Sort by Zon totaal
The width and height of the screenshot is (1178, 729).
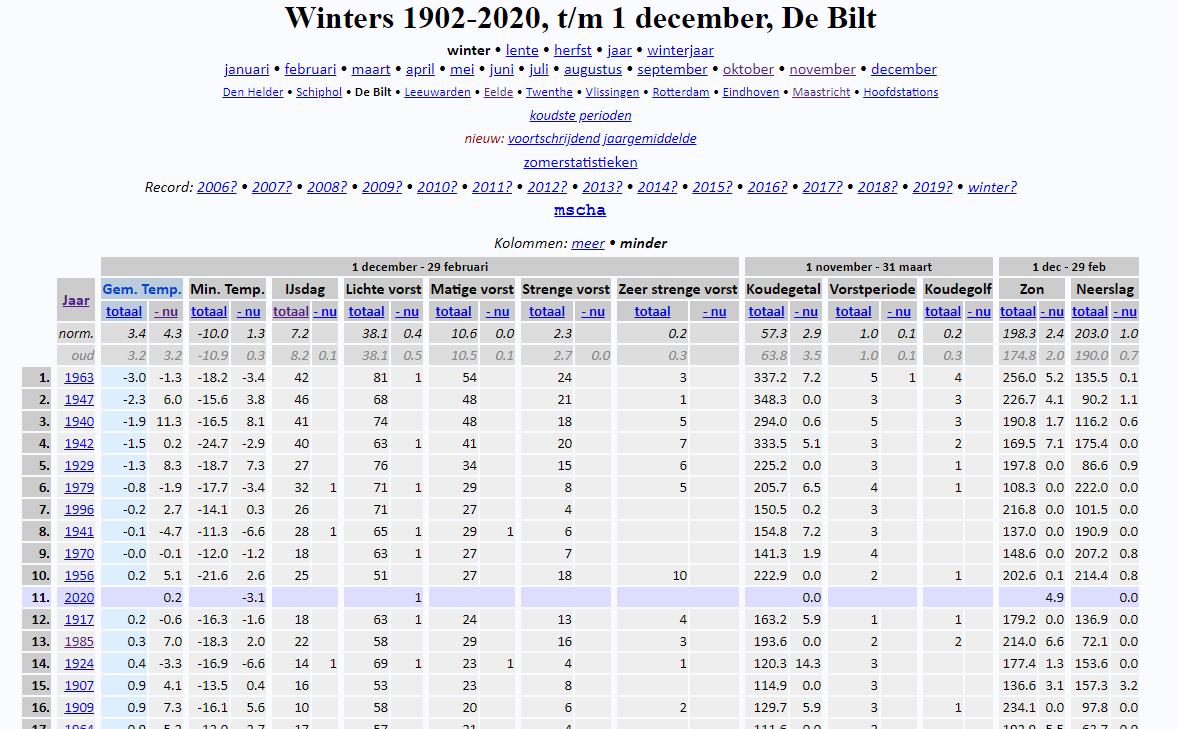coord(1018,311)
